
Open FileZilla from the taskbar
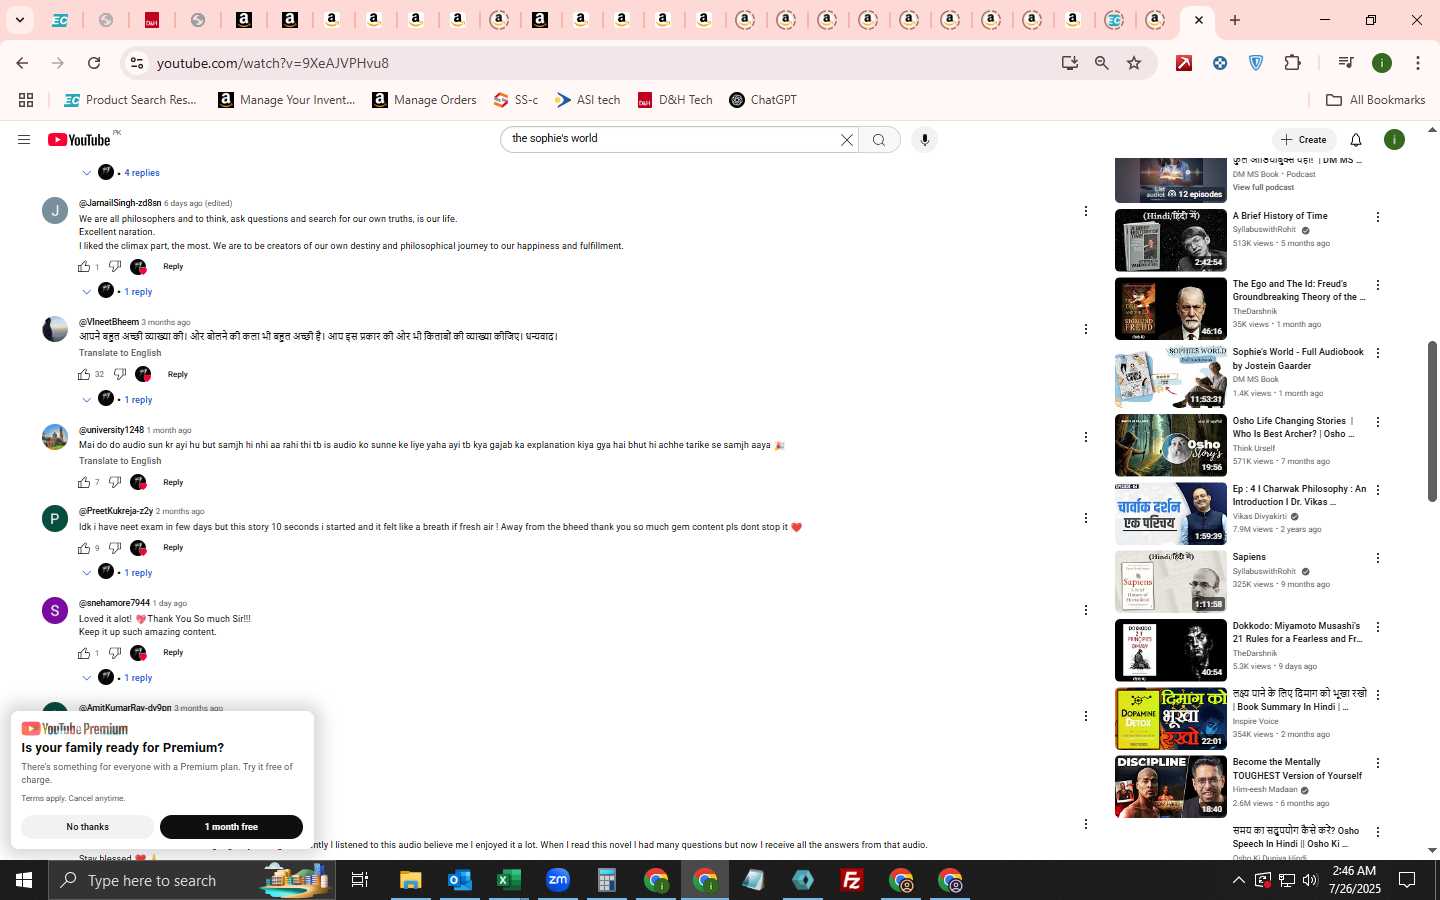point(852,880)
